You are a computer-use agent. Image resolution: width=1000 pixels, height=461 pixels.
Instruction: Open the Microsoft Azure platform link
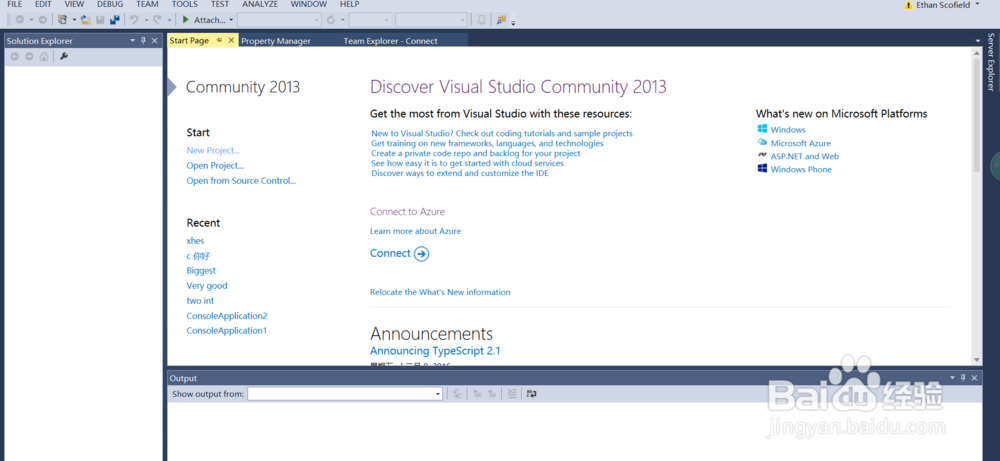pos(800,143)
